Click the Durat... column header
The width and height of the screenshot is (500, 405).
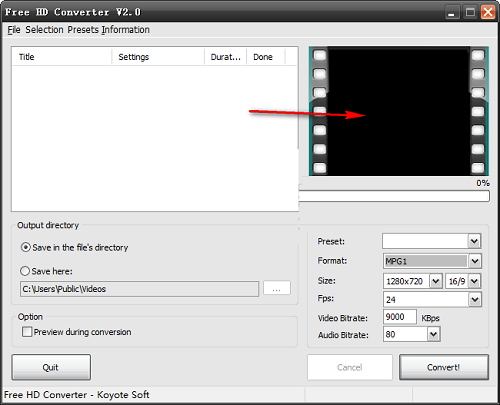[225, 57]
